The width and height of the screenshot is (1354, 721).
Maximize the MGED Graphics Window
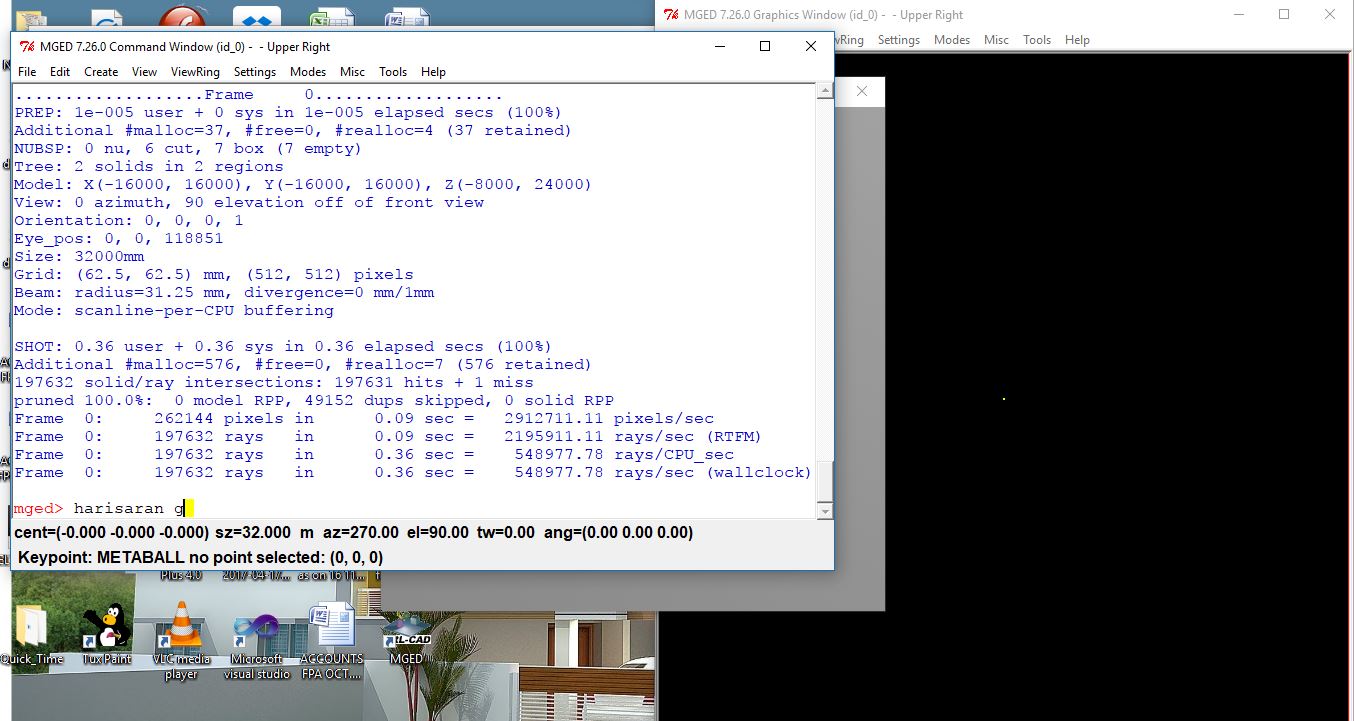(1284, 14)
